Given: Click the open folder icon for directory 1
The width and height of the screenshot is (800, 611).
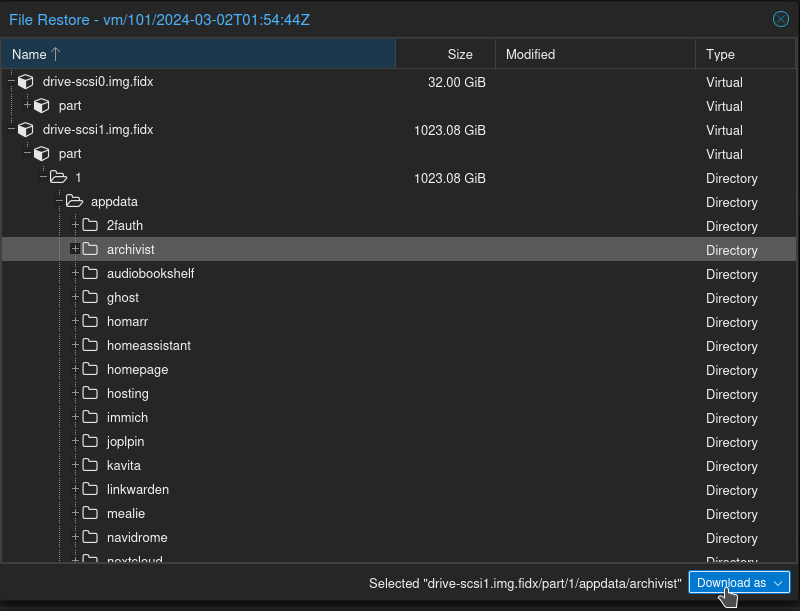Looking at the screenshot, I should (x=58, y=177).
